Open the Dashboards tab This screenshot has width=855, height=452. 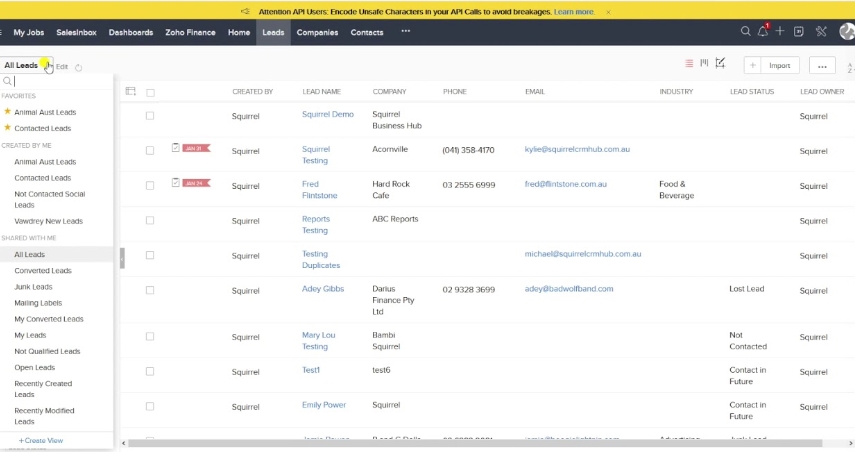pyautogui.click(x=131, y=32)
